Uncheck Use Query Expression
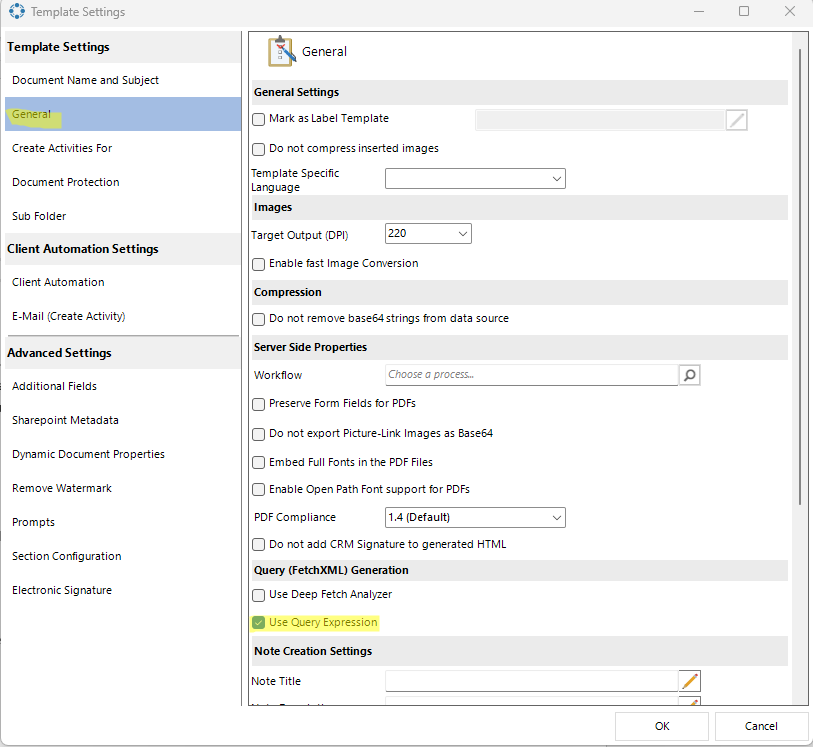 [x=259, y=623]
